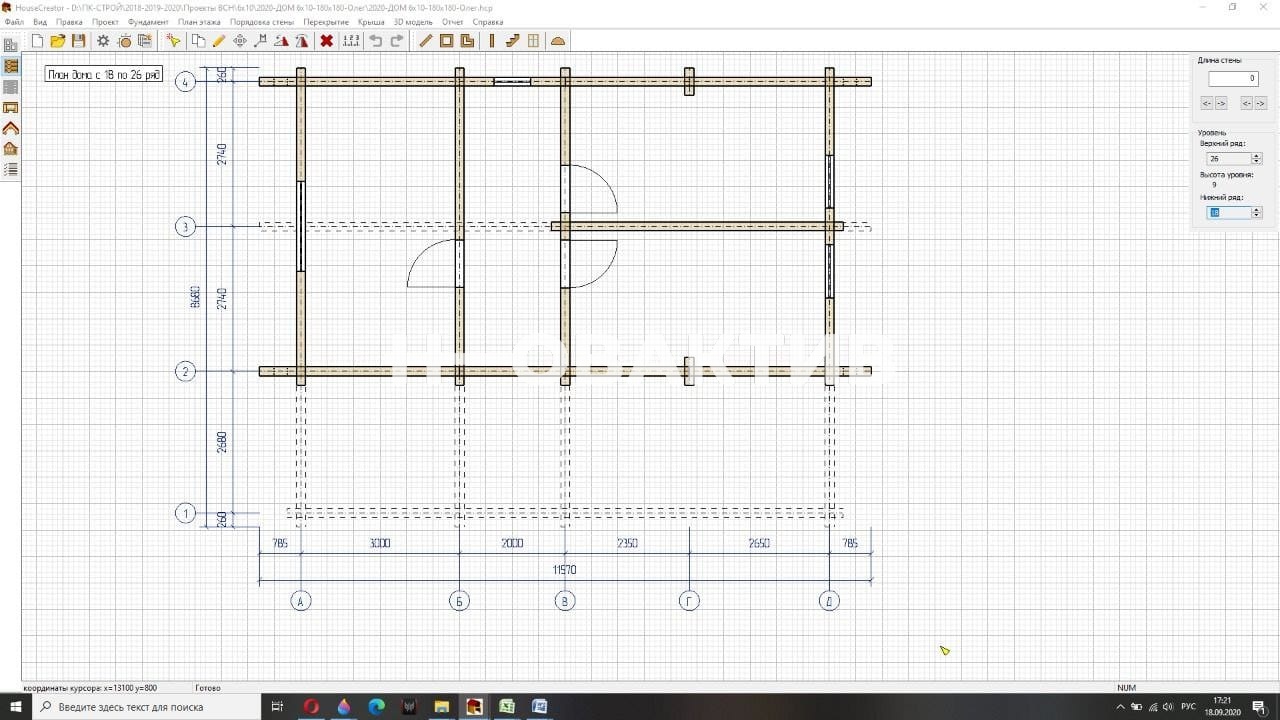This screenshot has height=720, width=1280.
Task: Click the first left arrow wall length button
Action: click(x=1206, y=103)
